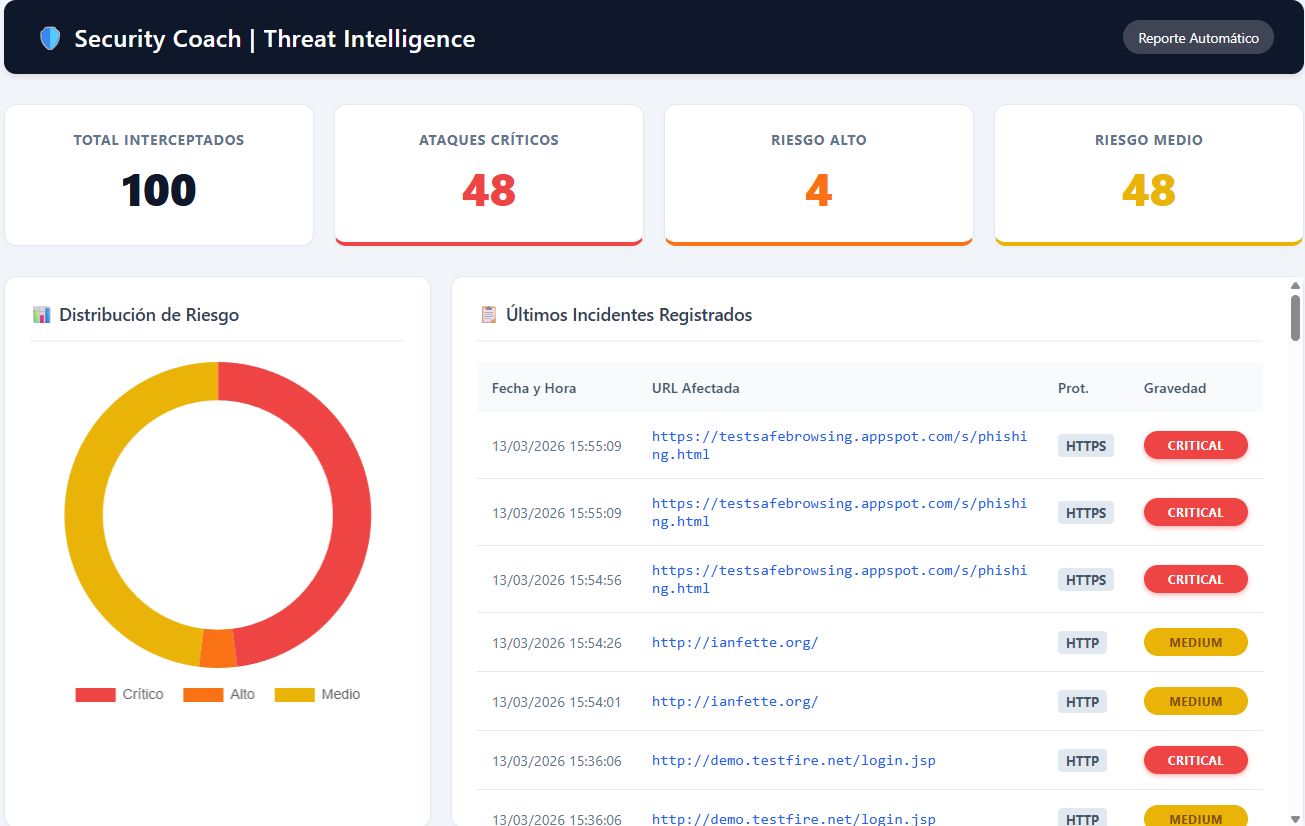Select the Riesgo Alto card
1305x826 pixels.
pos(819,175)
